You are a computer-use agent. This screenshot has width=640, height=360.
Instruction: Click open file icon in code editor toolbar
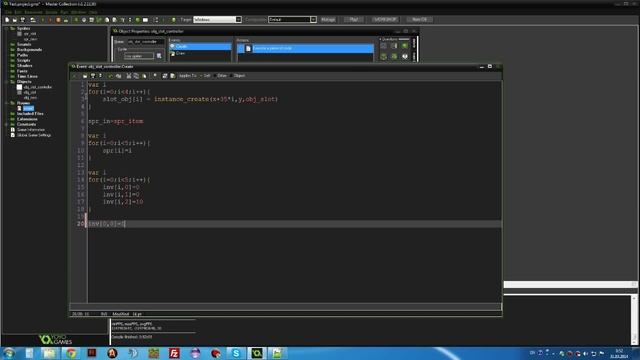click(85, 76)
